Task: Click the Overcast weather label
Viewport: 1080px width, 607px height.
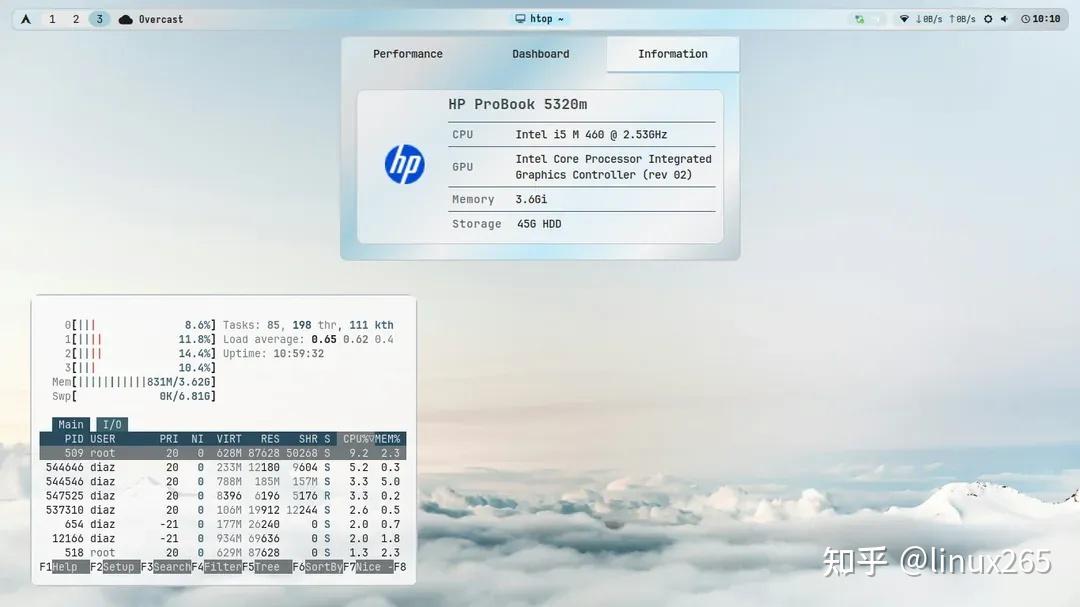Action: click(160, 19)
